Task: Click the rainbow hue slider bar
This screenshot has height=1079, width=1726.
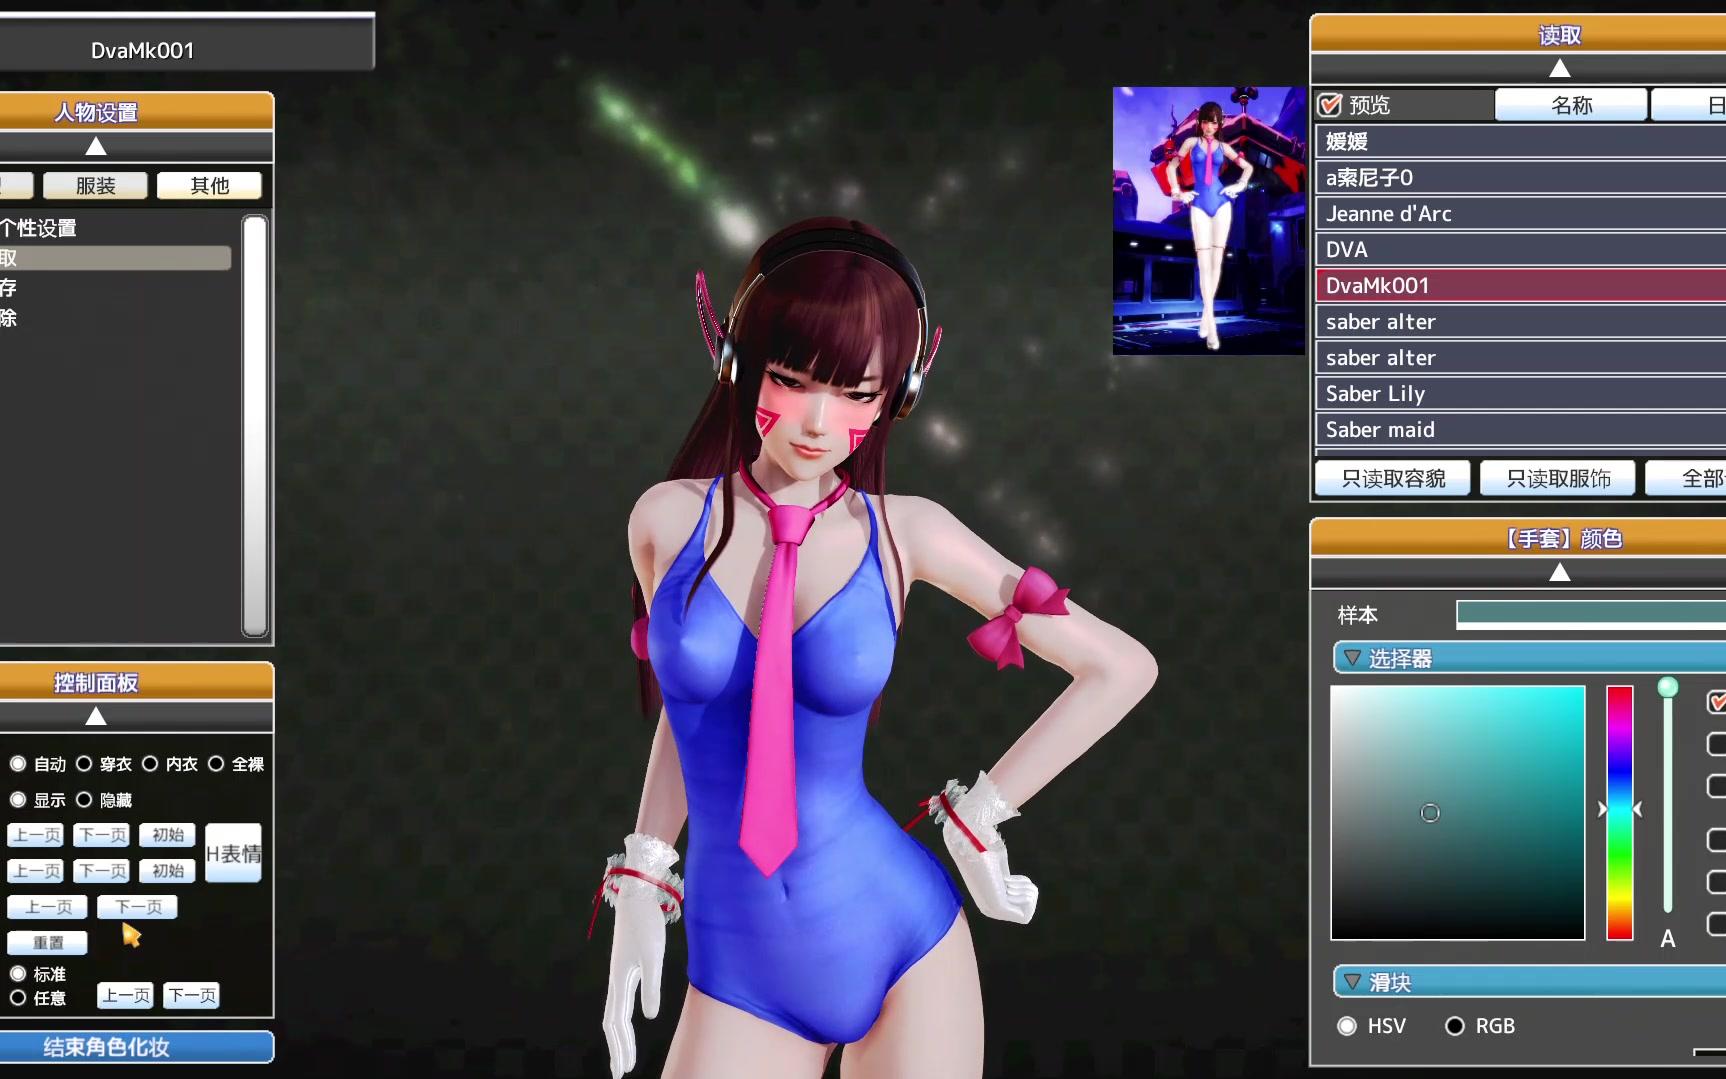Action: [x=1620, y=813]
